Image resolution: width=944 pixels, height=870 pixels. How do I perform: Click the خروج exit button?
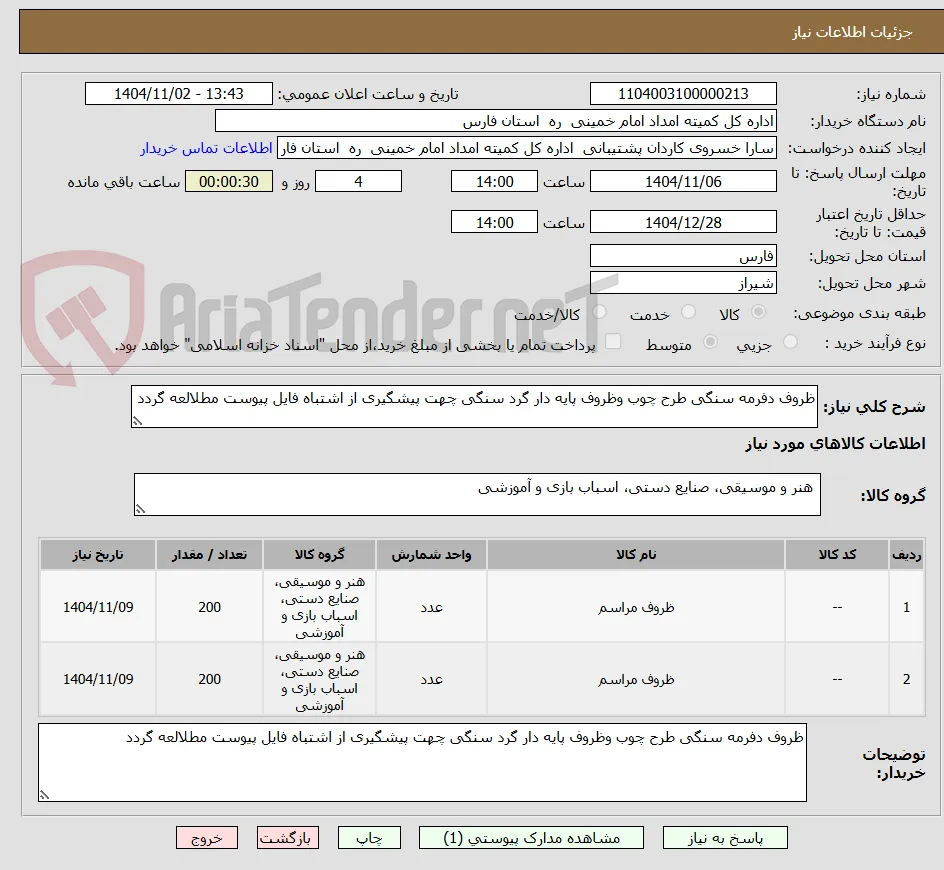[x=206, y=837]
